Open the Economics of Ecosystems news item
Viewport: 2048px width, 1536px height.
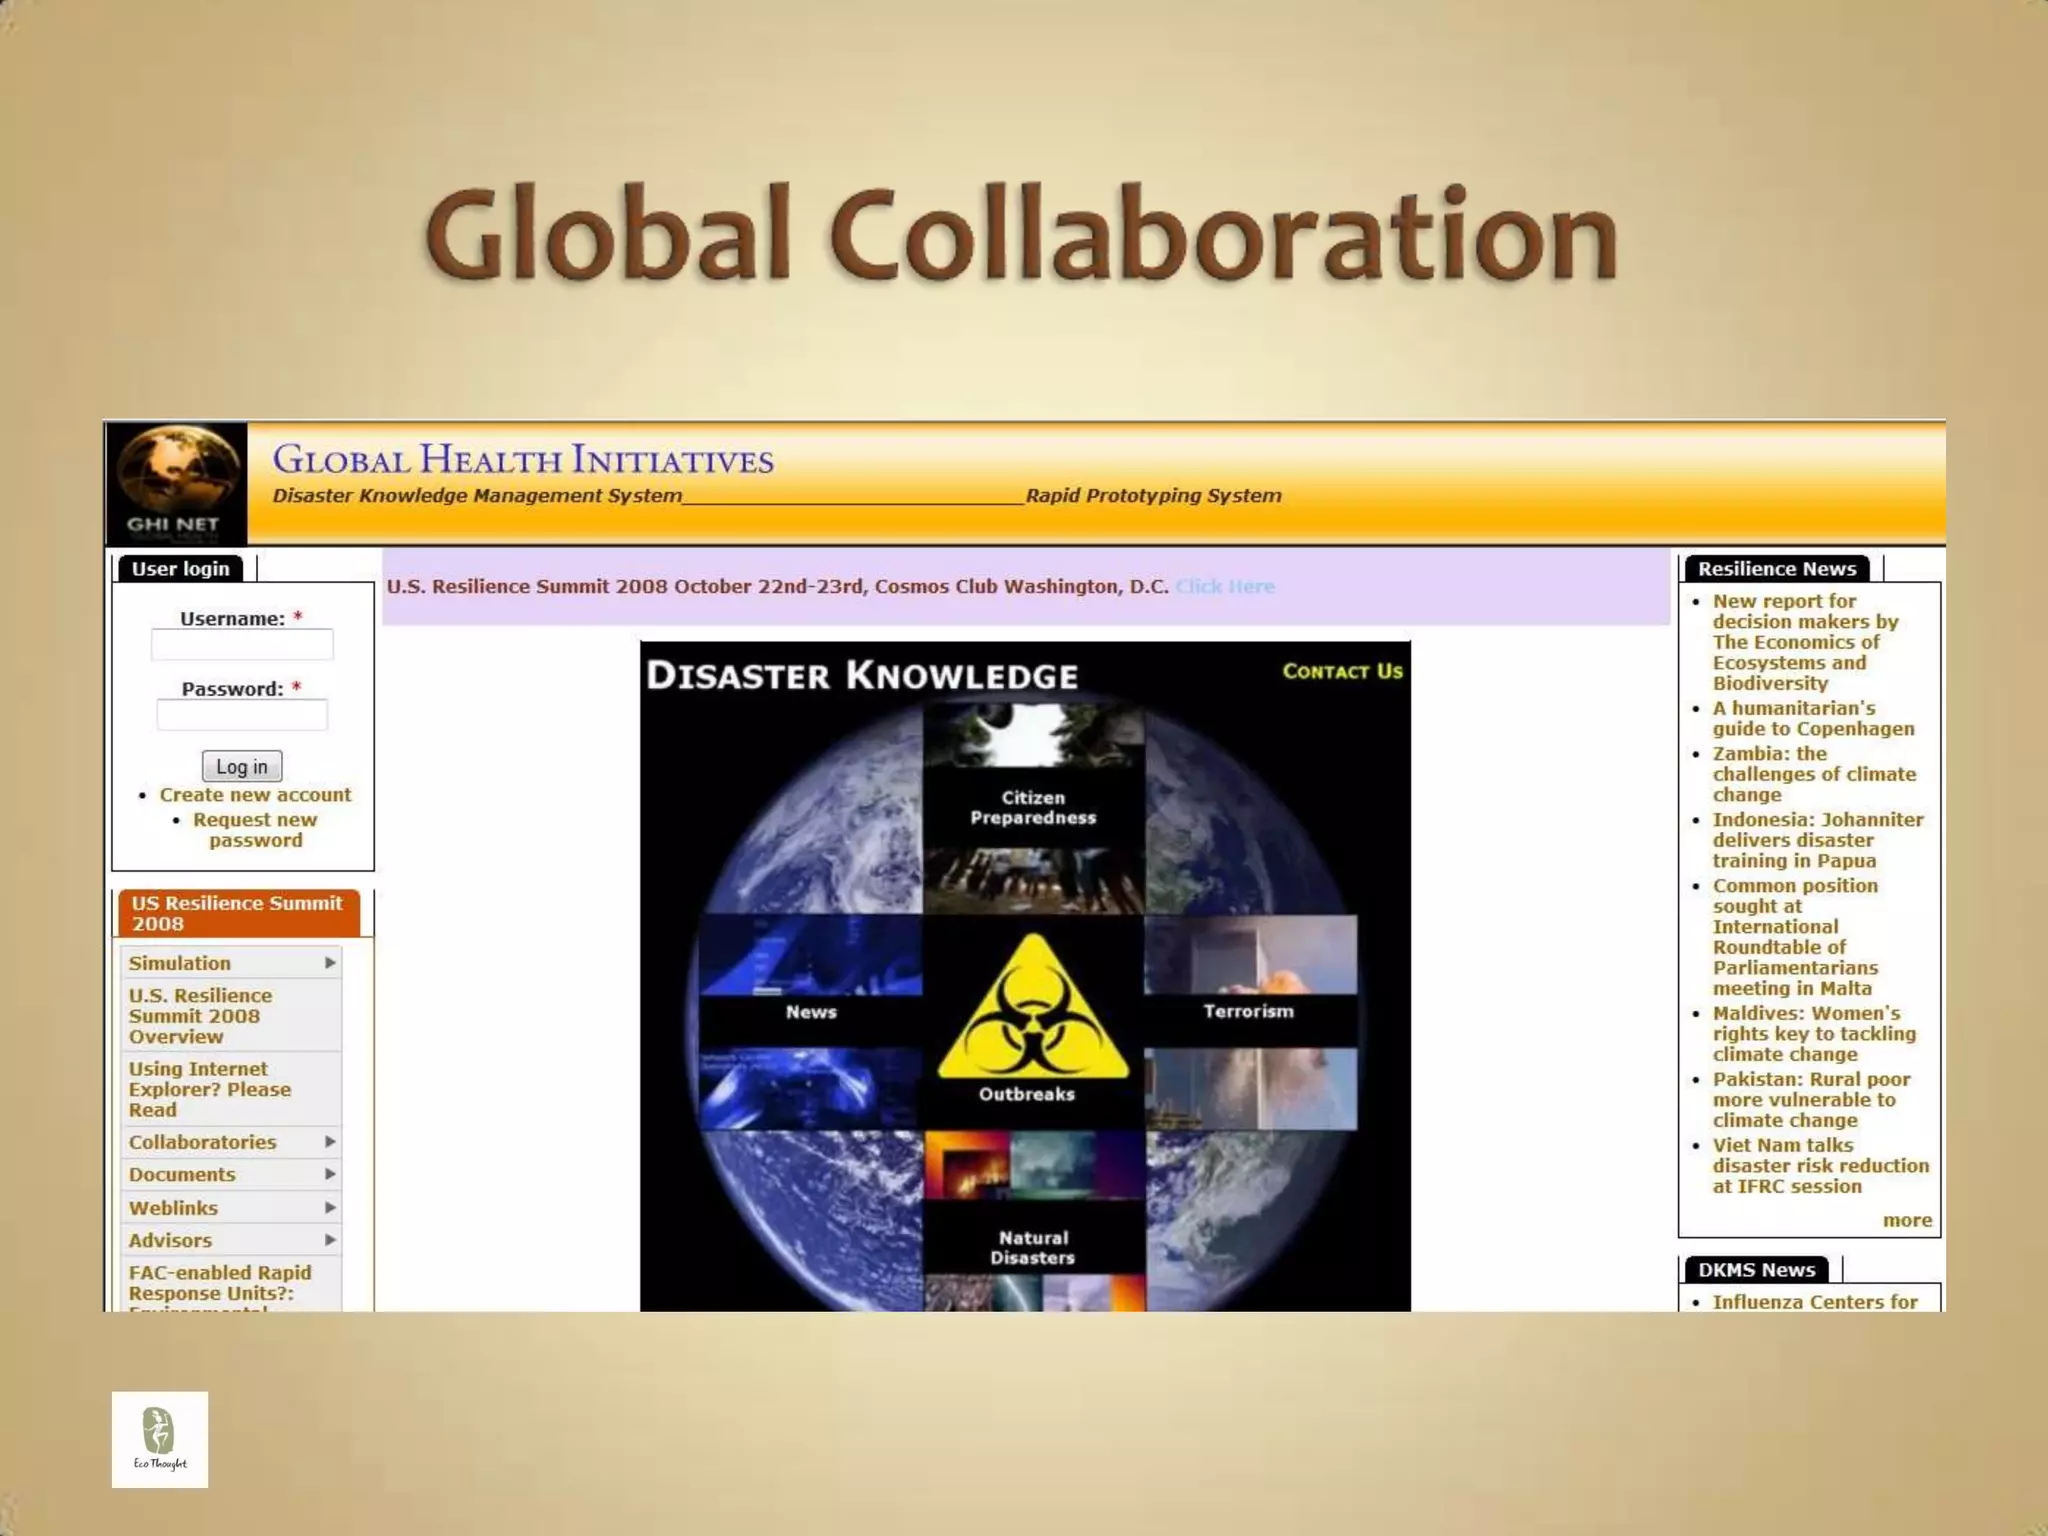(x=1805, y=642)
